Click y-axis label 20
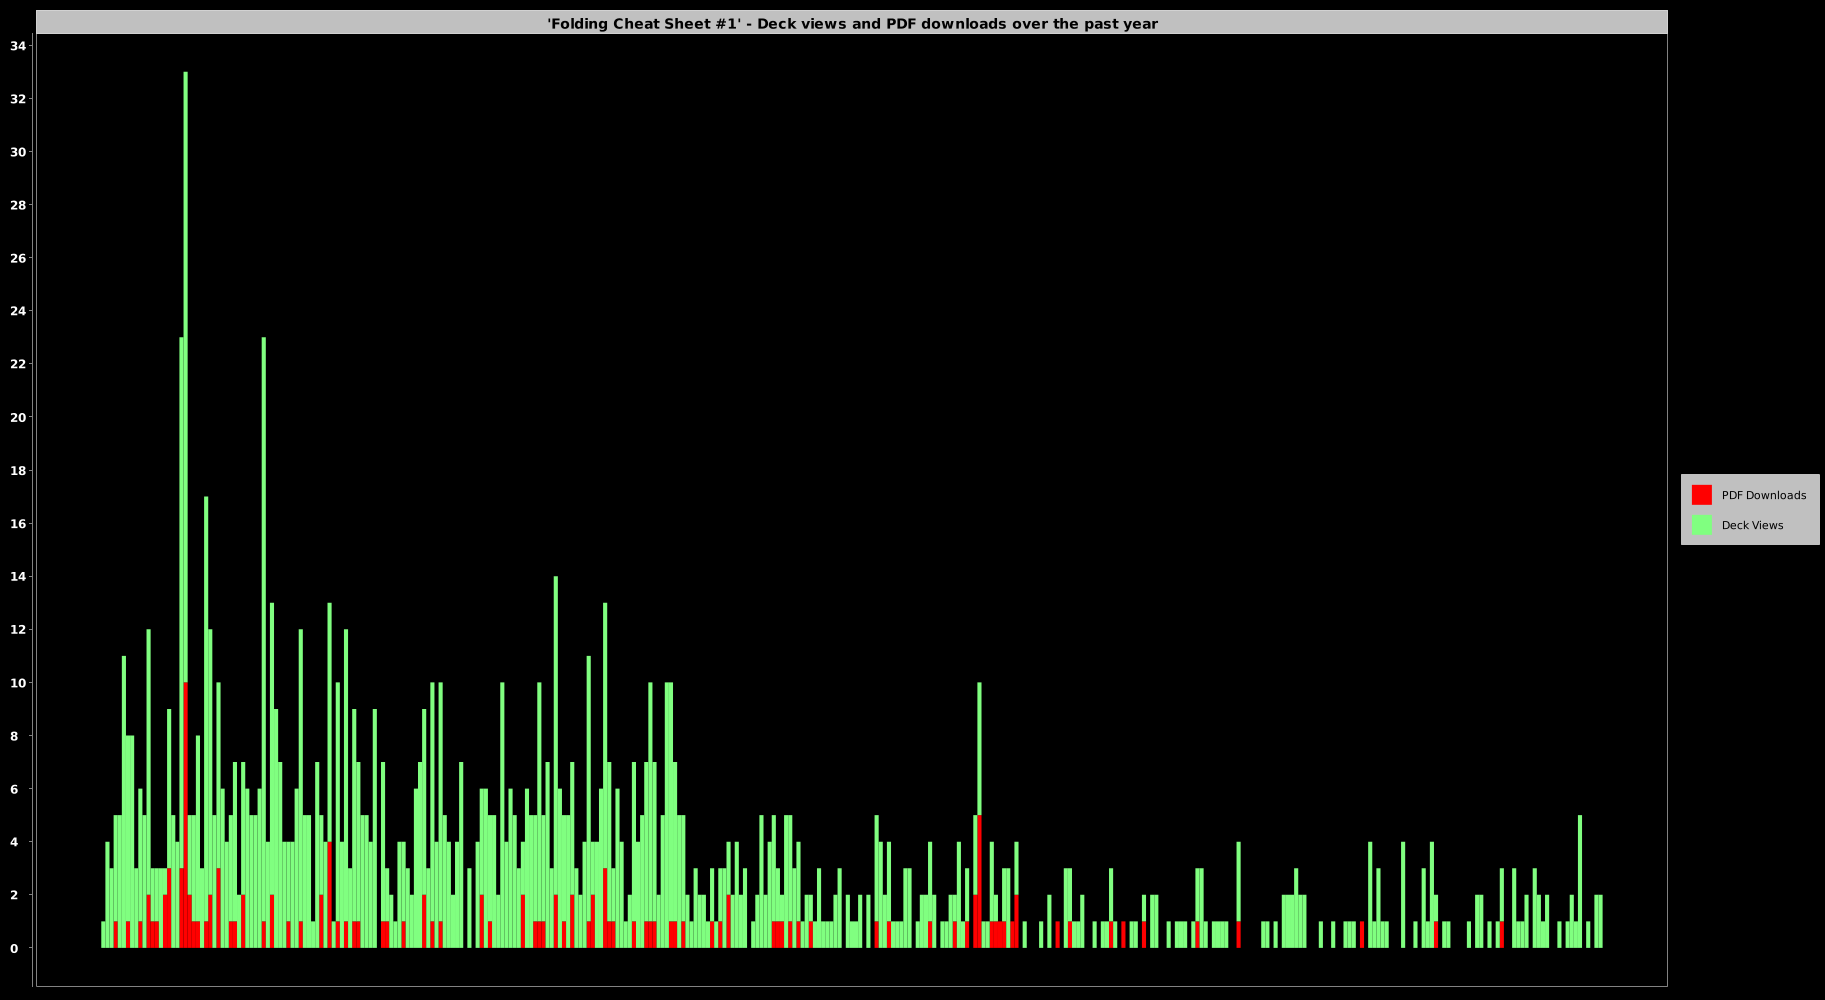 pyautogui.click(x=18, y=417)
